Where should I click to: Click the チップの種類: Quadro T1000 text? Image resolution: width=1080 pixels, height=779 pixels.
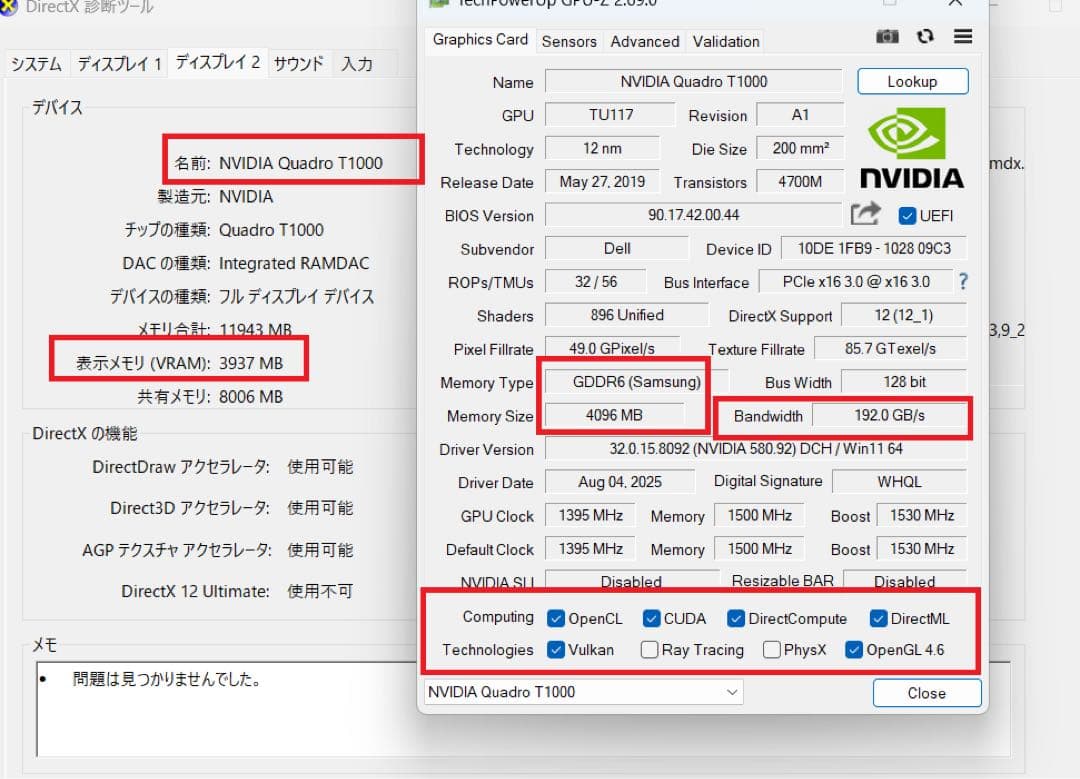(x=223, y=230)
